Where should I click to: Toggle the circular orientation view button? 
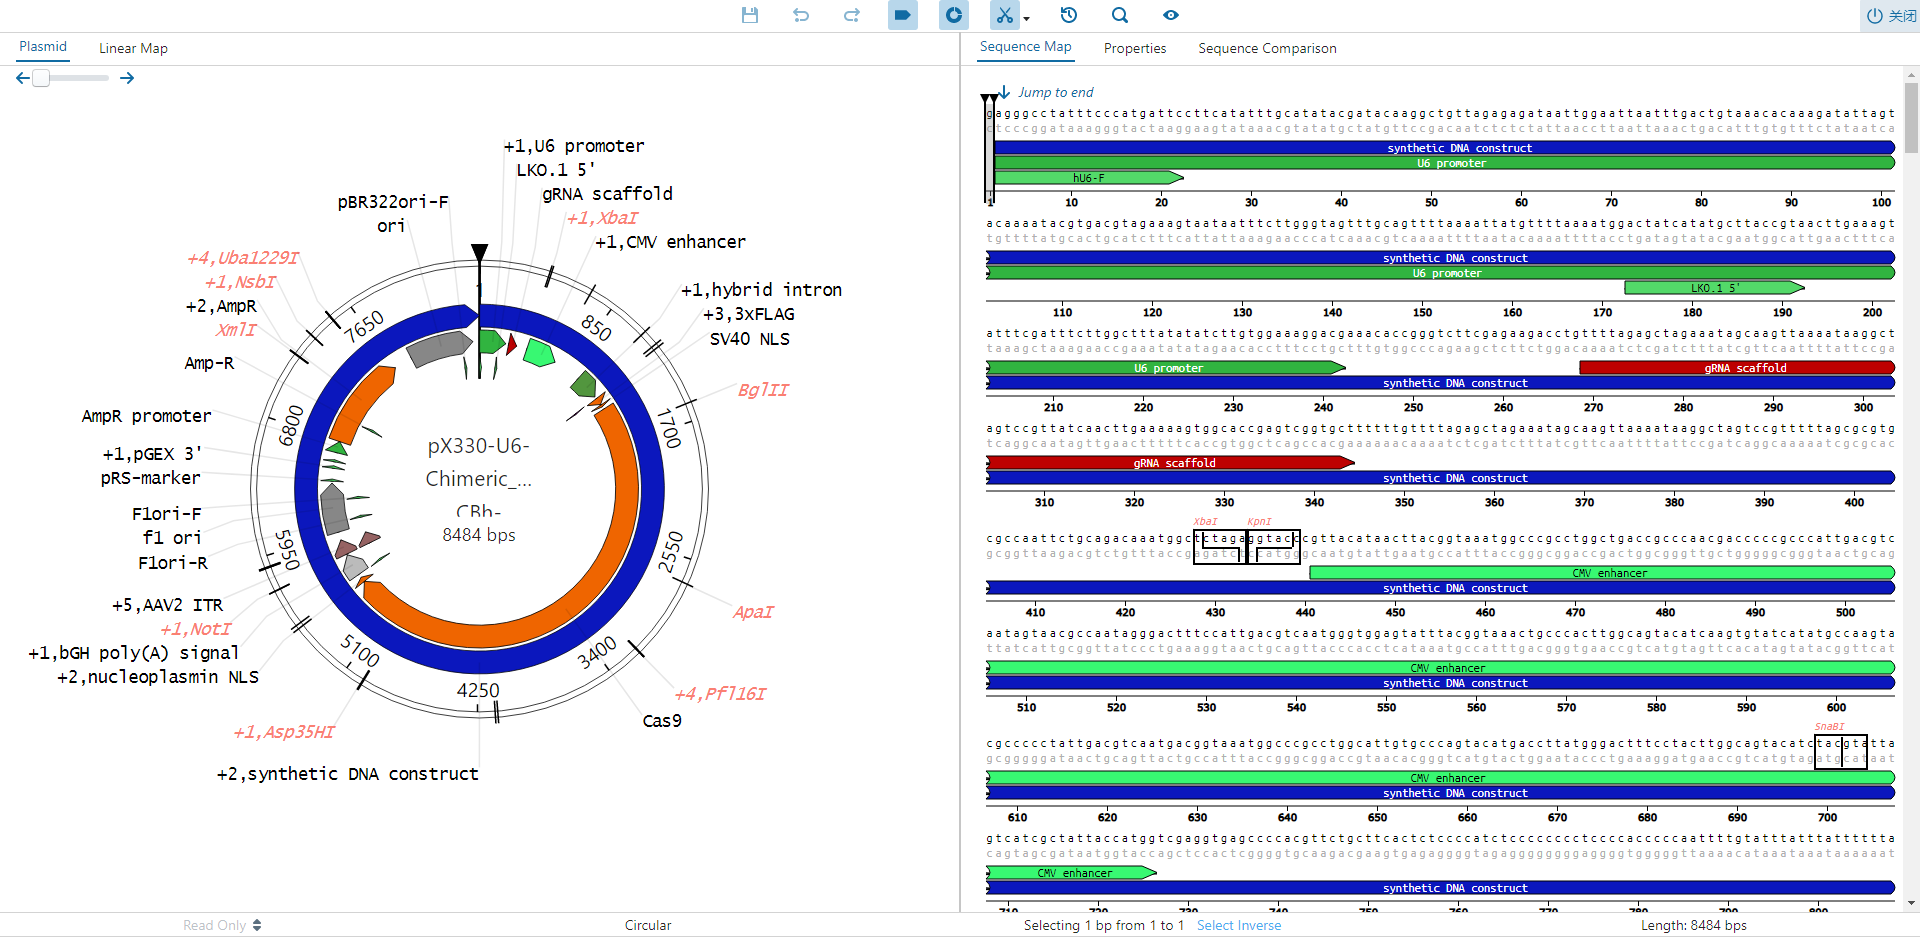point(954,15)
